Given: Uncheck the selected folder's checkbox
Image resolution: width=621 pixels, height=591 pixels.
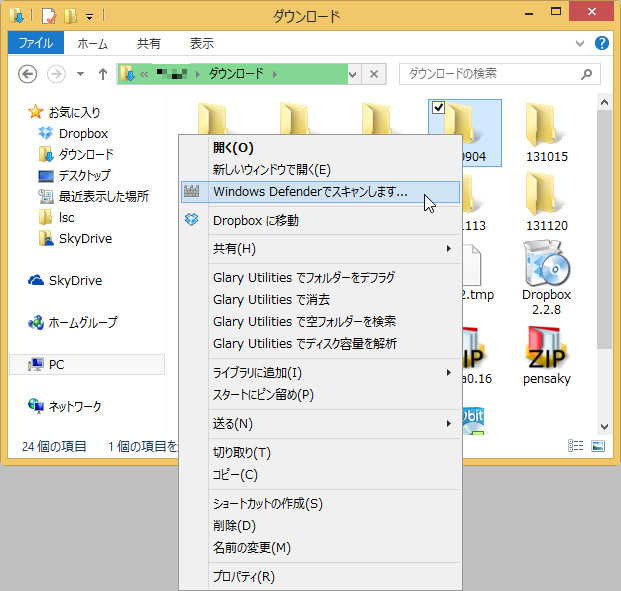Looking at the screenshot, I should 438,107.
